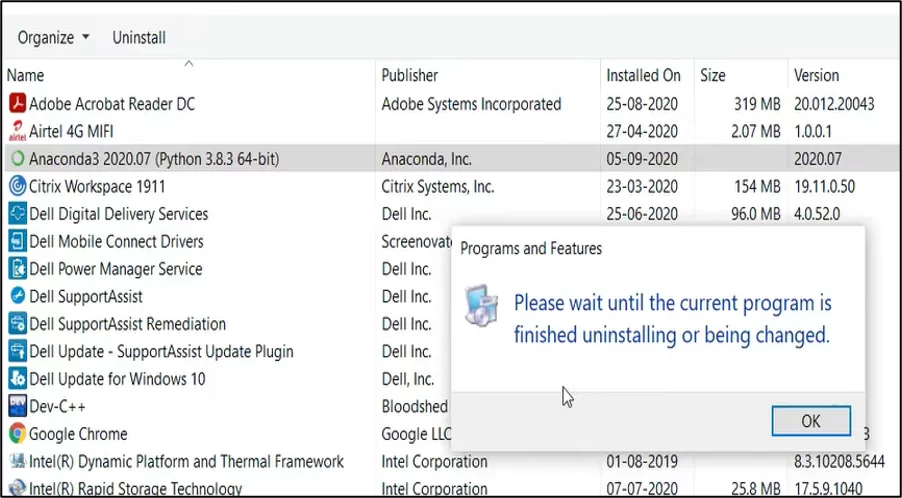Select Adobe Acrobat Reader DC program name

click(x=112, y=104)
